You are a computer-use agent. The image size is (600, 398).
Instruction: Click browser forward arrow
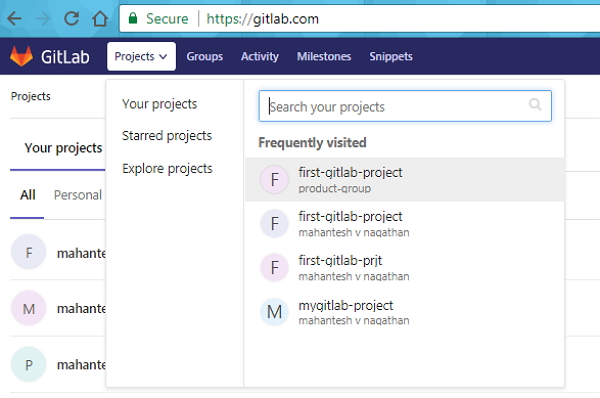coord(43,18)
